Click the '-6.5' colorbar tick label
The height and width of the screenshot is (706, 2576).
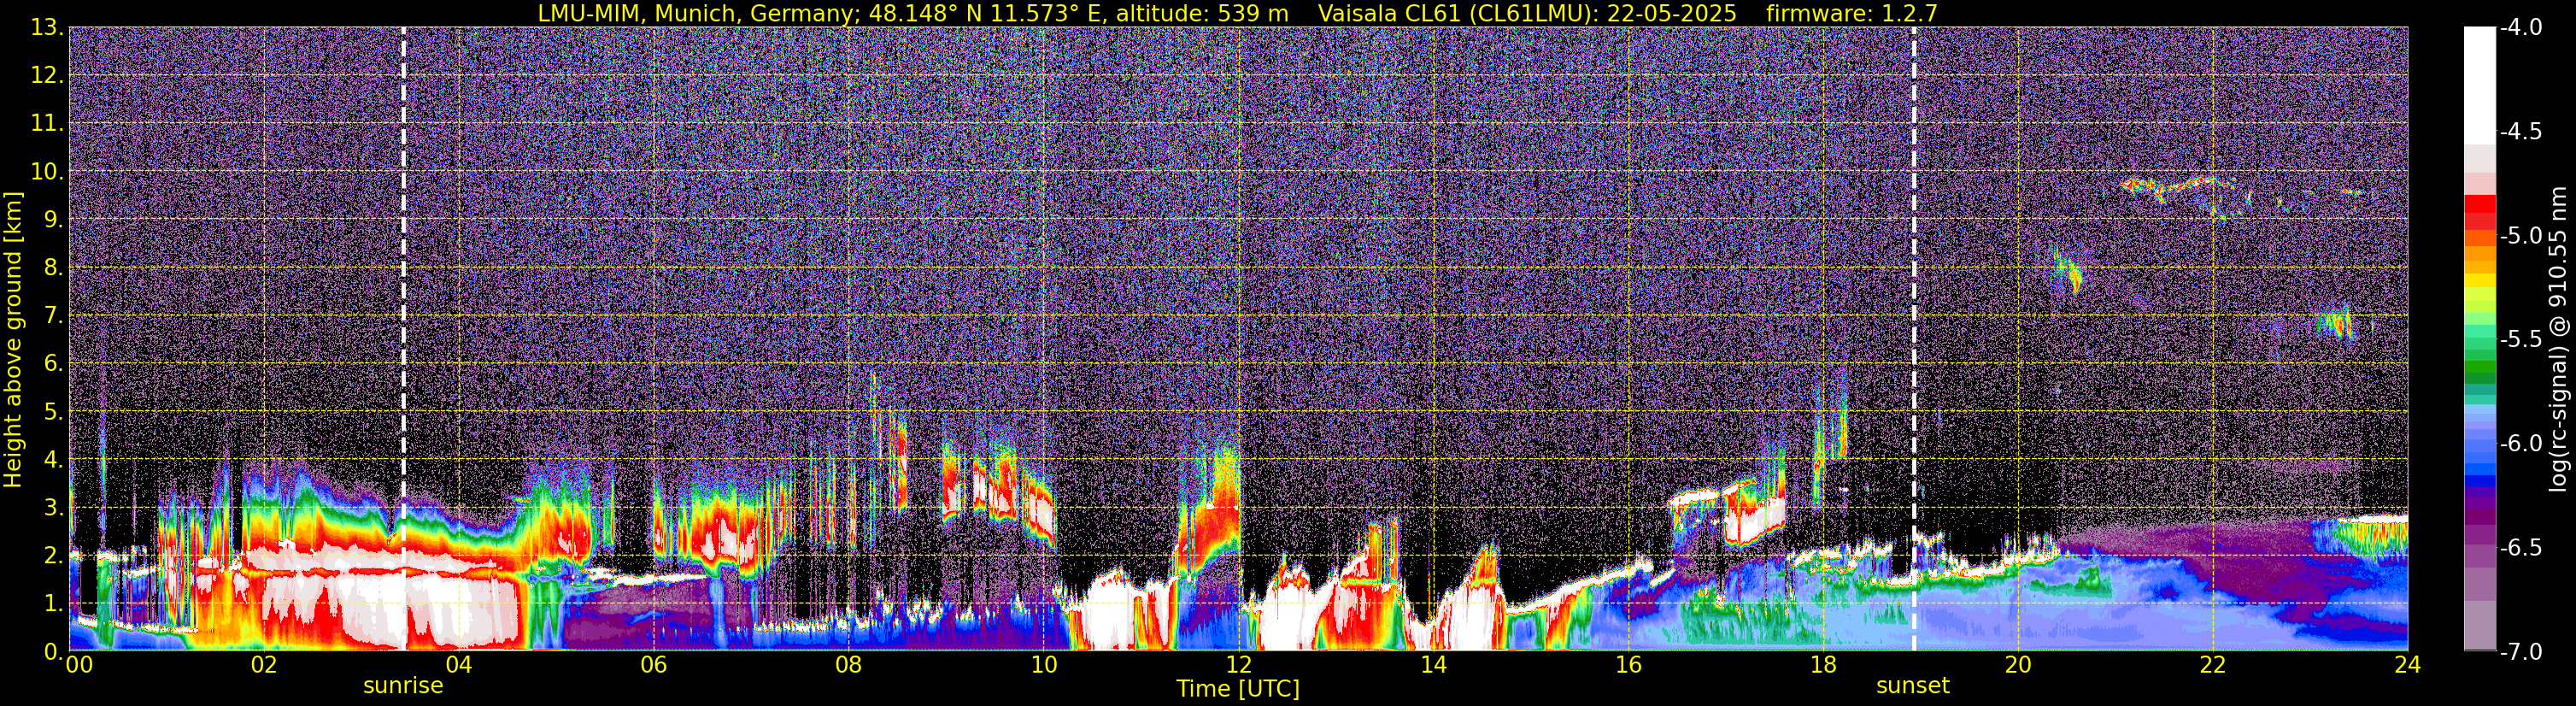pos(2521,548)
